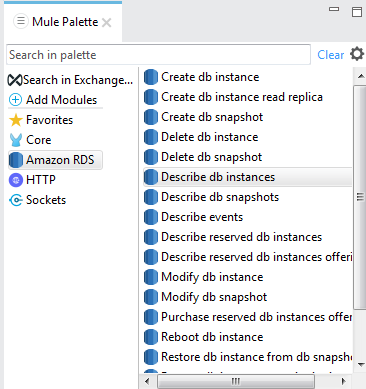366x389 pixels.
Task: Focus the Search in palette field
Action: 158,55
